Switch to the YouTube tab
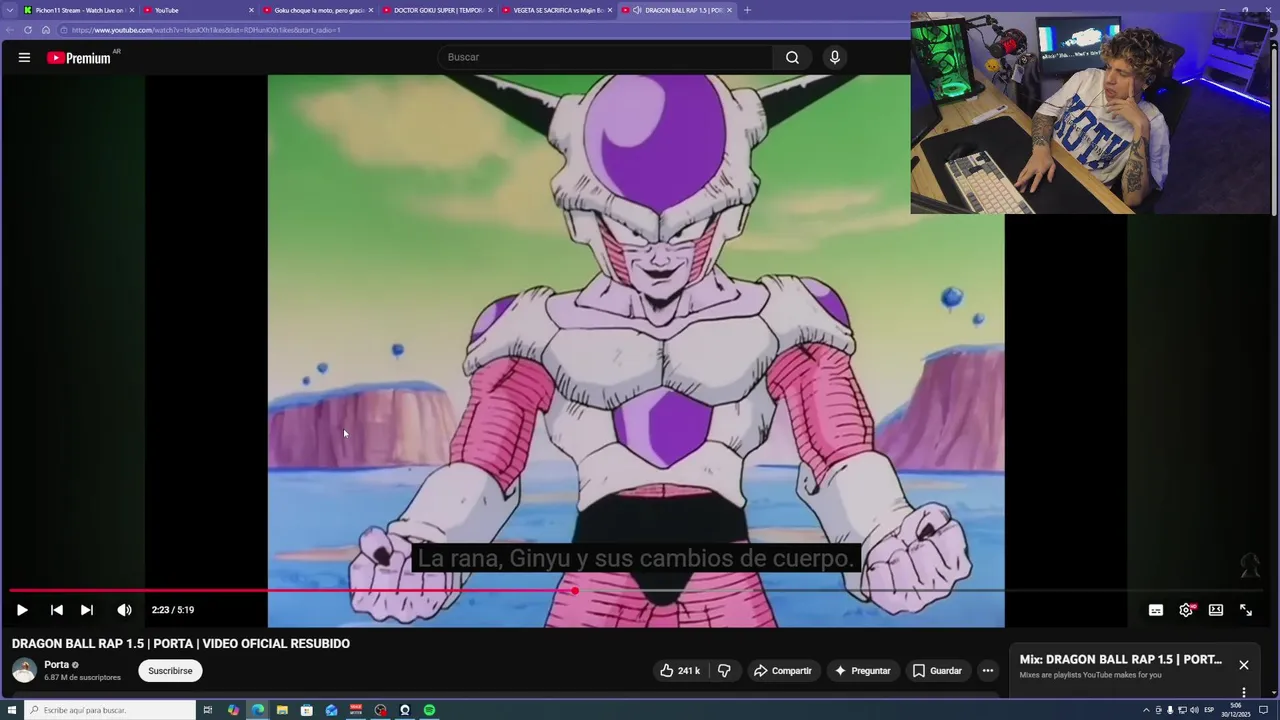This screenshot has height=720, width=1280. click(196, 10)
